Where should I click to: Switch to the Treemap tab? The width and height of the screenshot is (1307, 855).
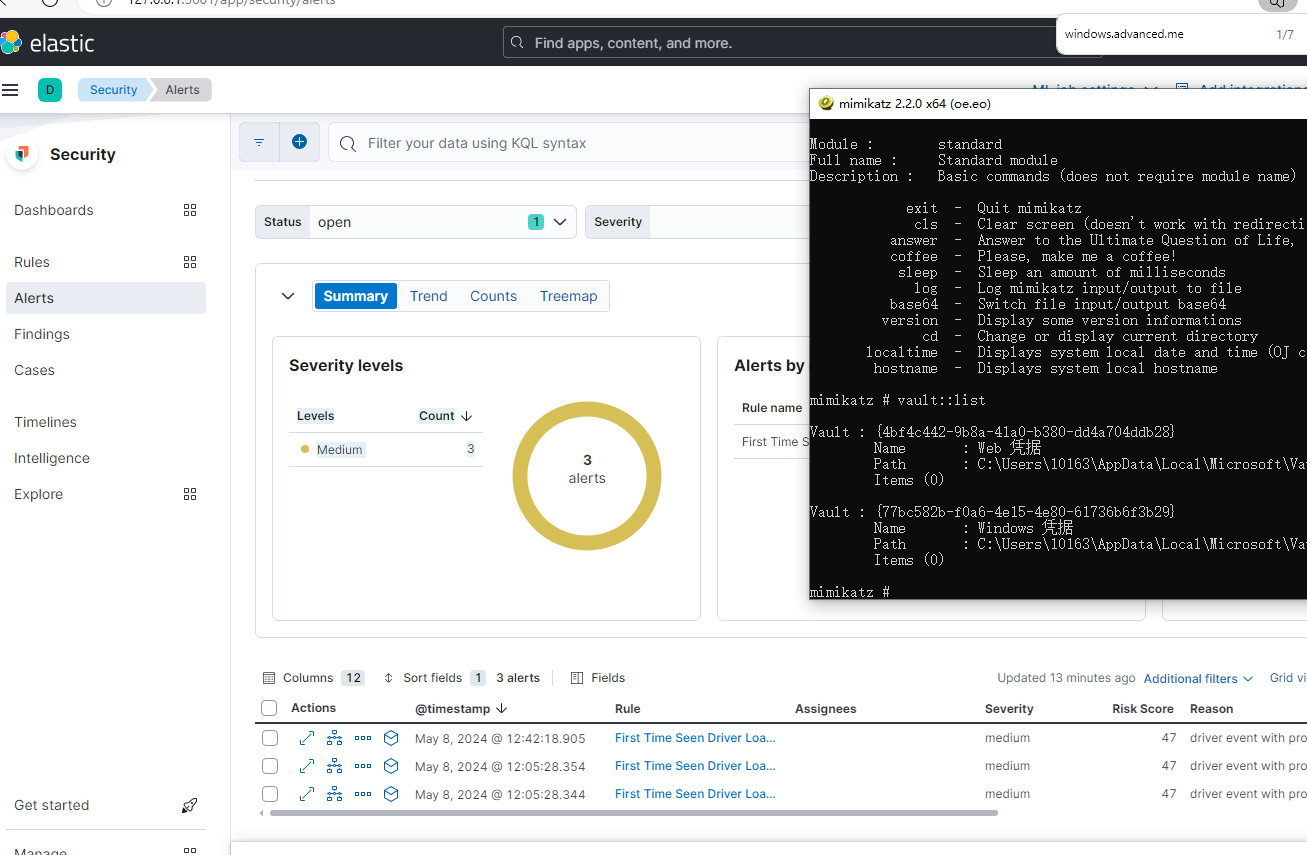(568, 296)
